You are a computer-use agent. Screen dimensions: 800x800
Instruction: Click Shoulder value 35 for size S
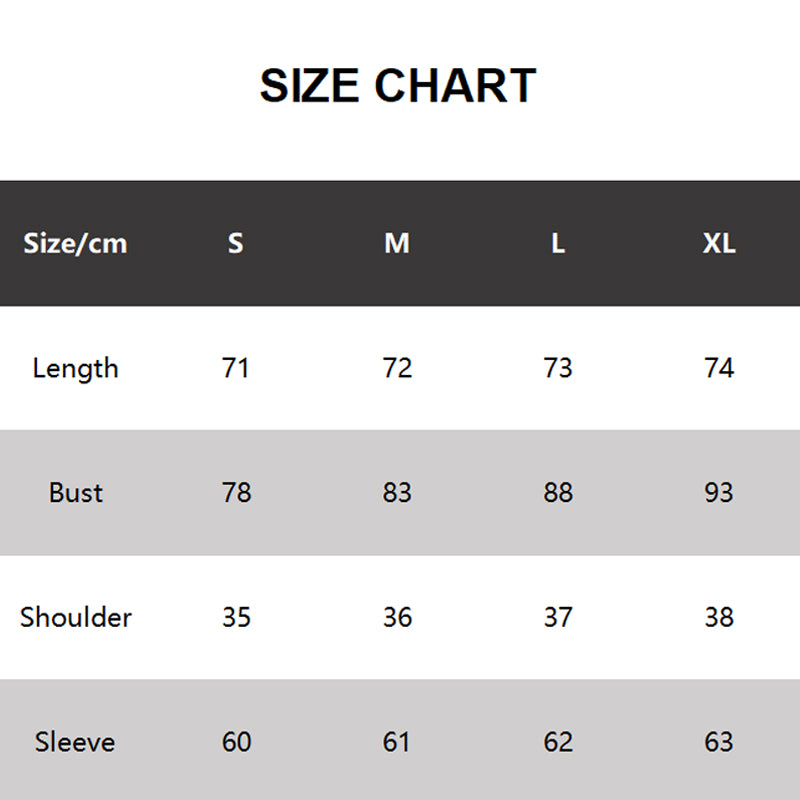pos(235,617)
